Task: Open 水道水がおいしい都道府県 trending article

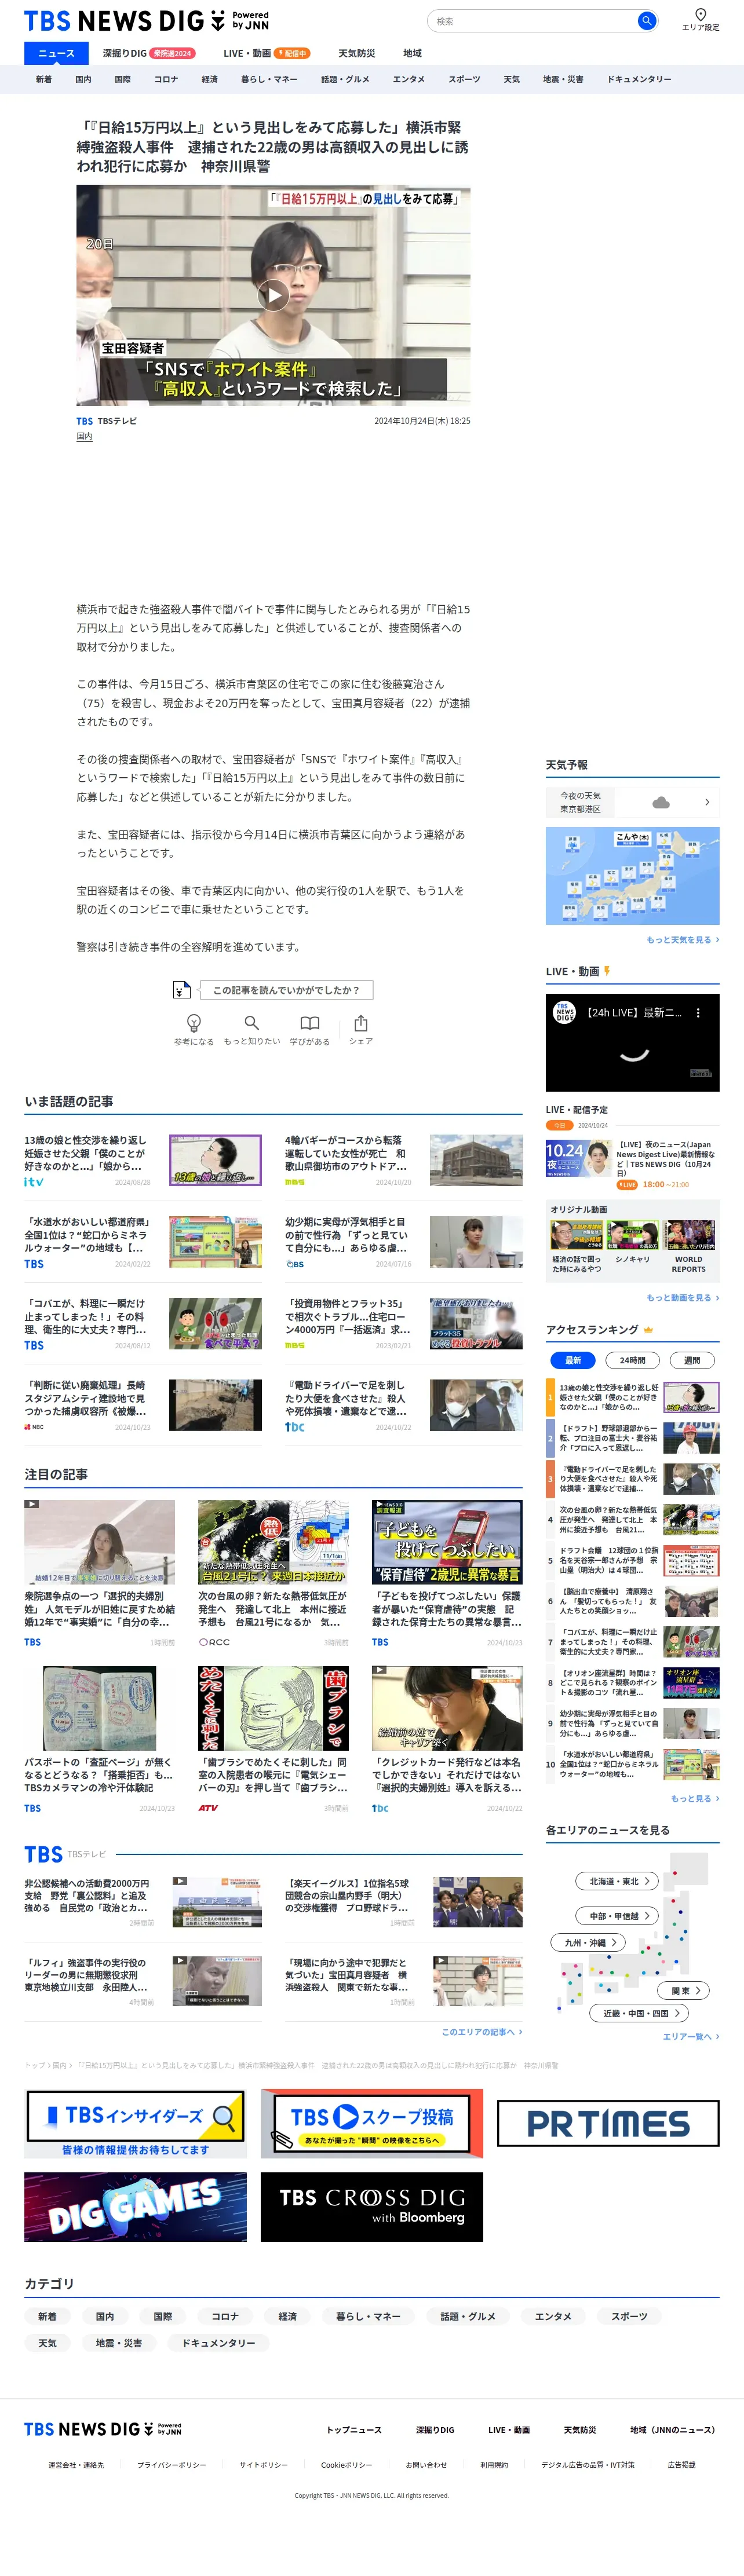Action: [143, 1242]
